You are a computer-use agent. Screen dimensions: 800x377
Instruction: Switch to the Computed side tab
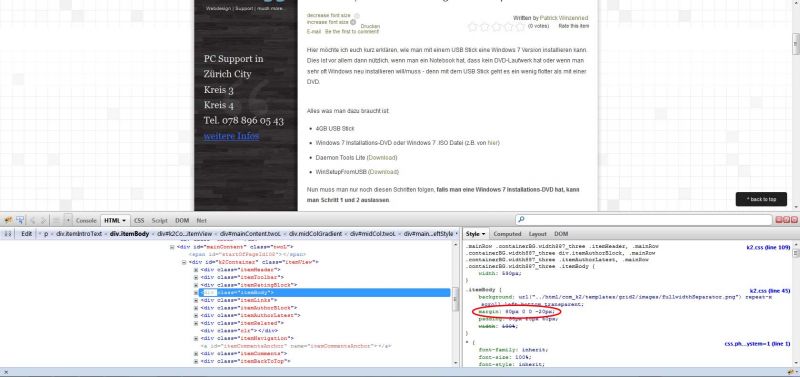pos(507,234)
